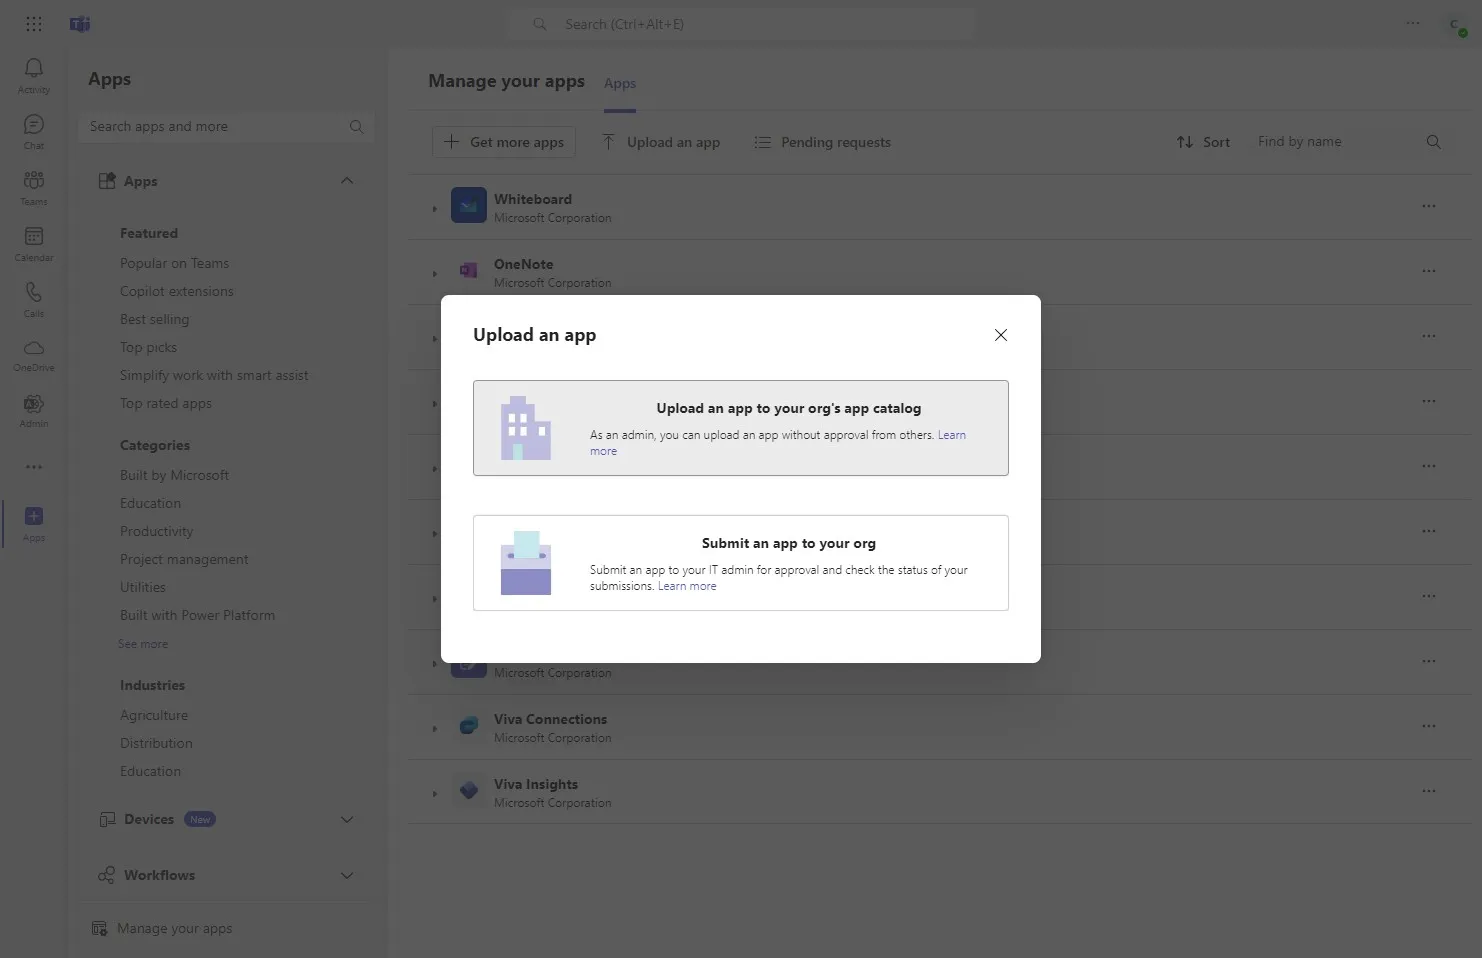This screenshot has width=1482, height=958.
Task: Switch to the Apps tab
Action: click(x=620, y=83)
